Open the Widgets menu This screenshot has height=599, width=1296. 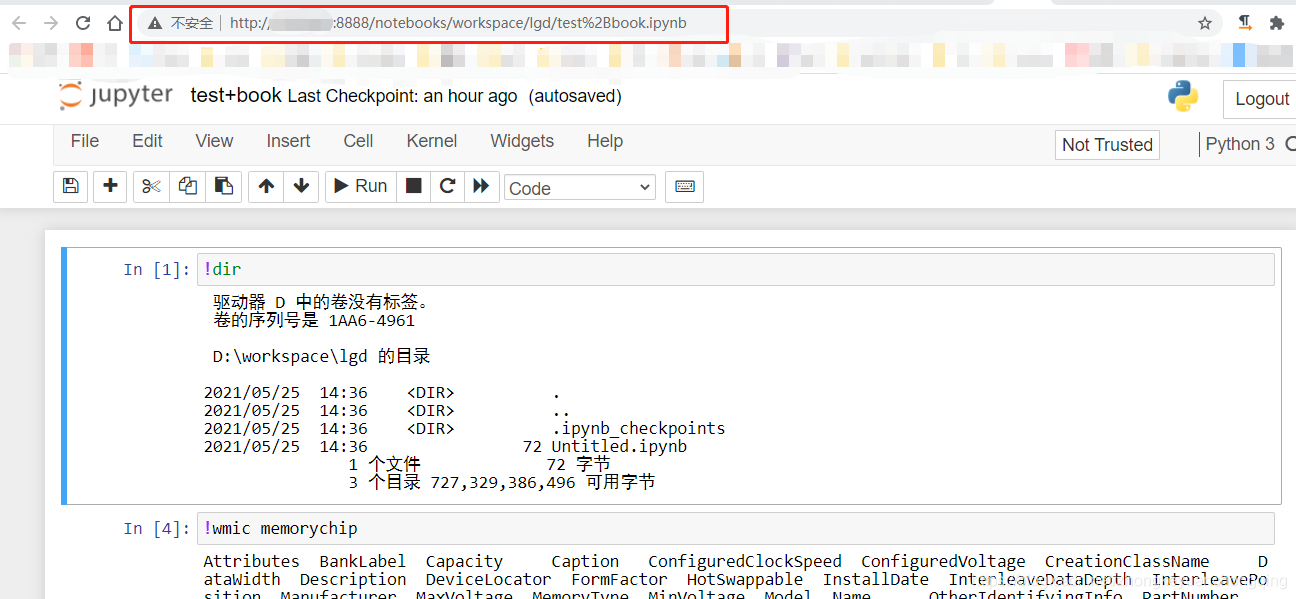pyautogui.click(x=521, y=141)
